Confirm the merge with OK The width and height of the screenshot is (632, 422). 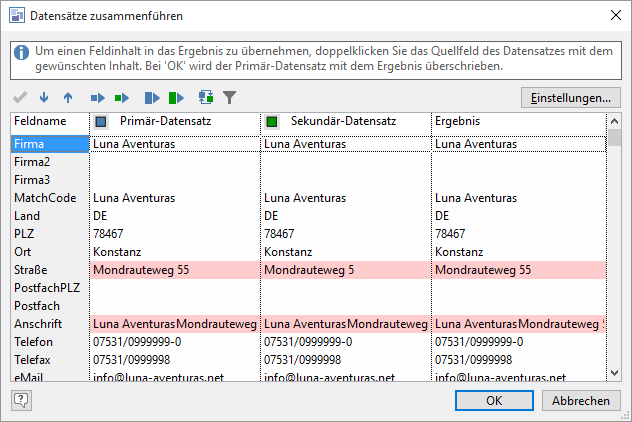pyautogui.click(x=494, y=401)
